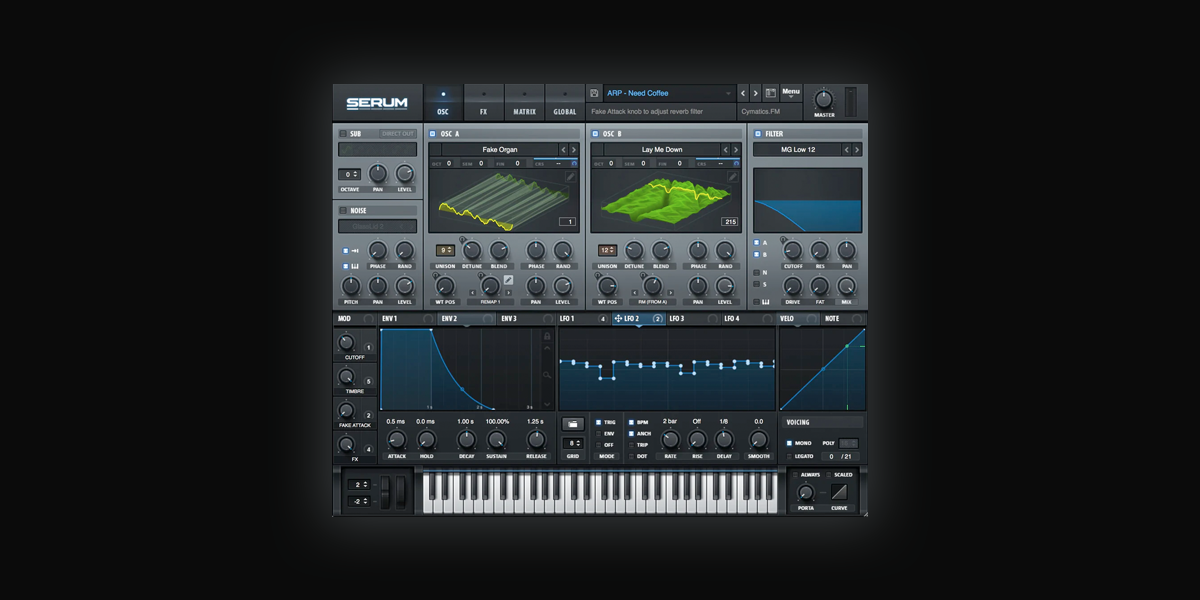Open the Fake Organ wavetable selector
The height and width of the screenshot is (600, 1200).
pos(499,150)
